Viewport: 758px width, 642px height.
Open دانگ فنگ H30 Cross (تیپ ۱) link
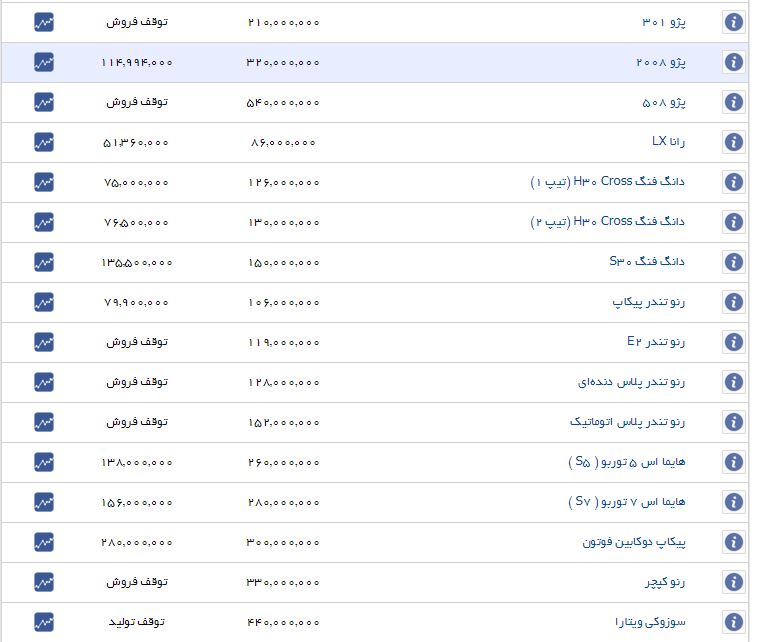[607, 182]
